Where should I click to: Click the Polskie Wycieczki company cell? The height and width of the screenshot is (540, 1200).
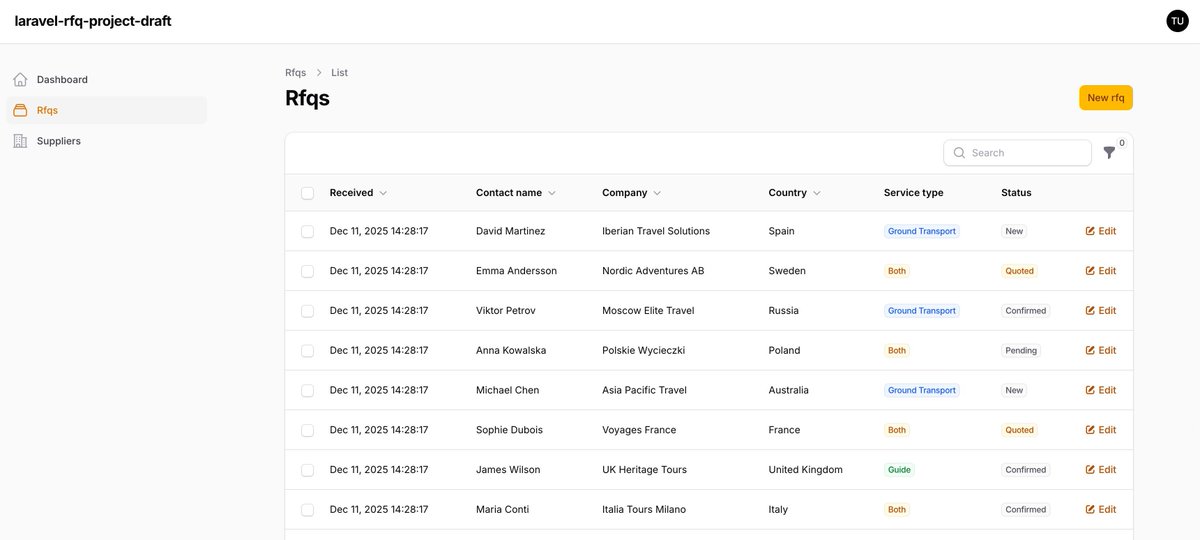point(643,351)
